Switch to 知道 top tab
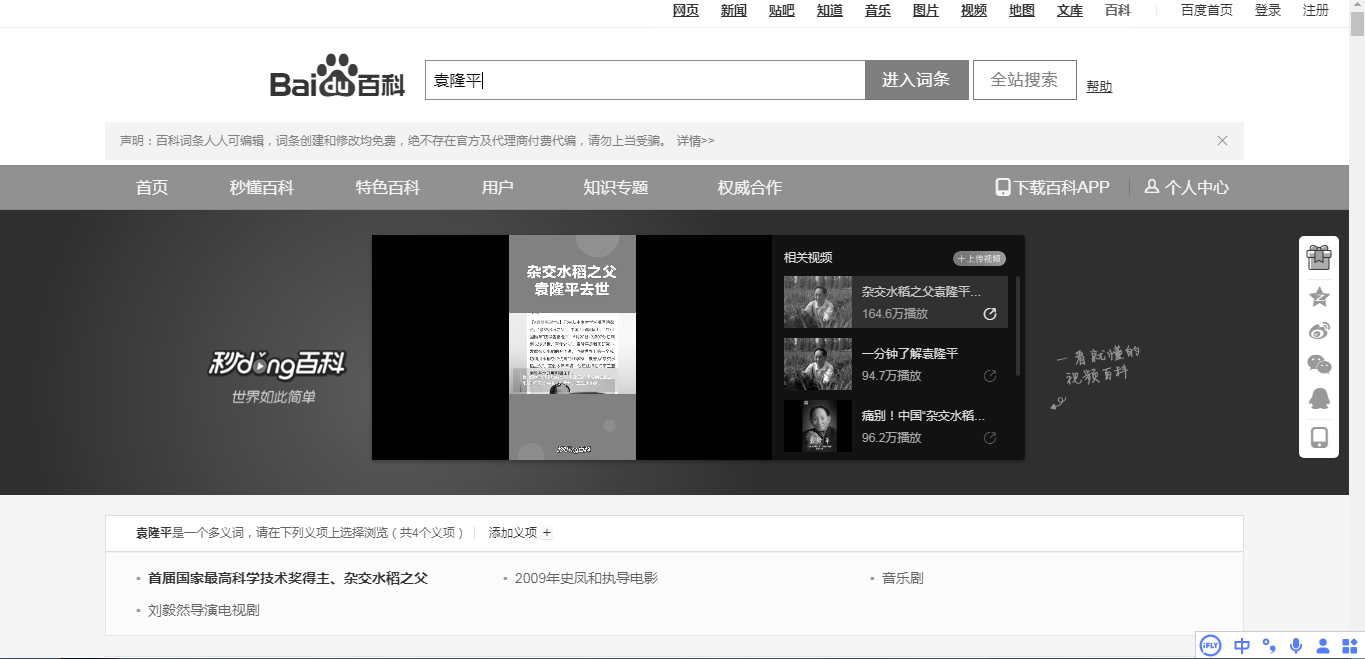 tap(830, 10)
